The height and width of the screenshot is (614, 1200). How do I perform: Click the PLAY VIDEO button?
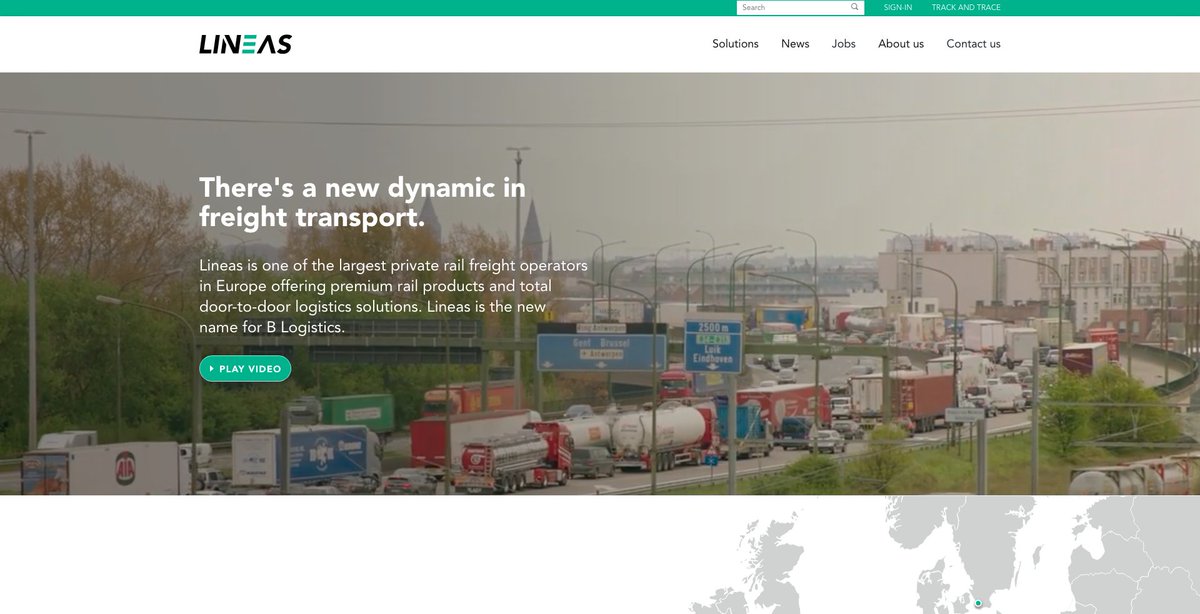point(245,369)
